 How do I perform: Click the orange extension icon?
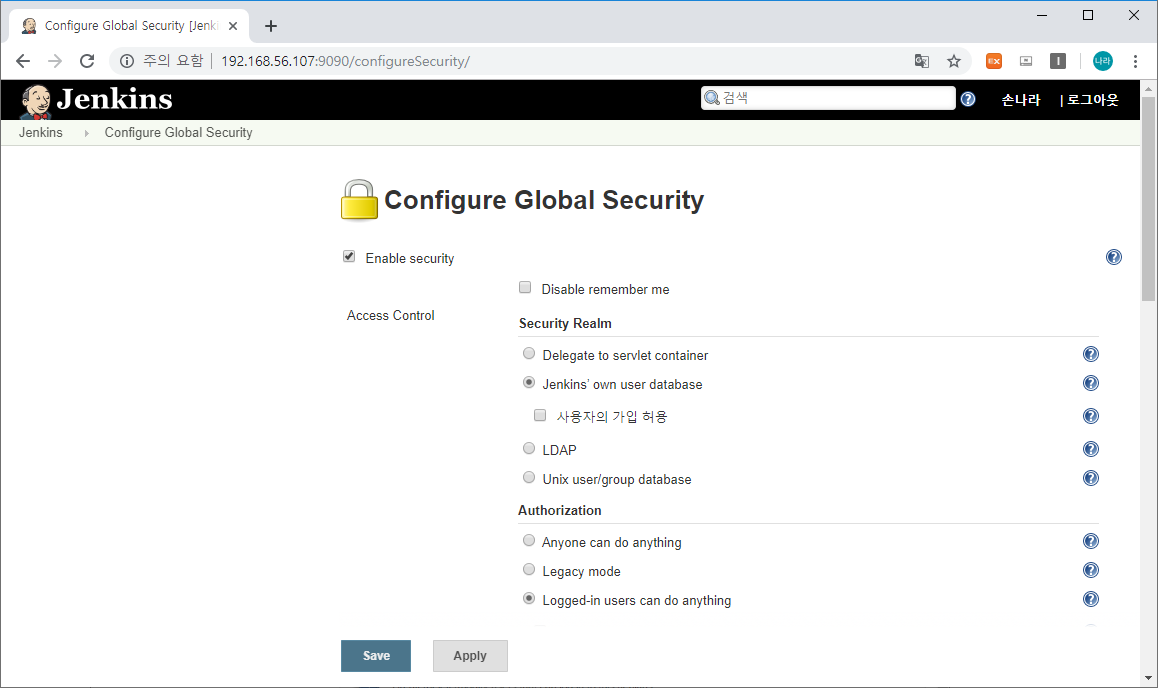(x=994, y=61)
